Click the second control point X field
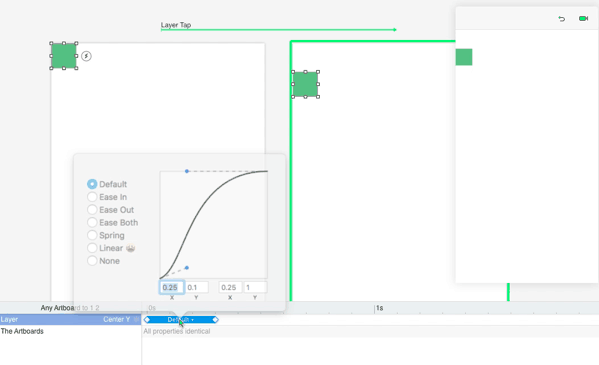 [x=230, y=287]
